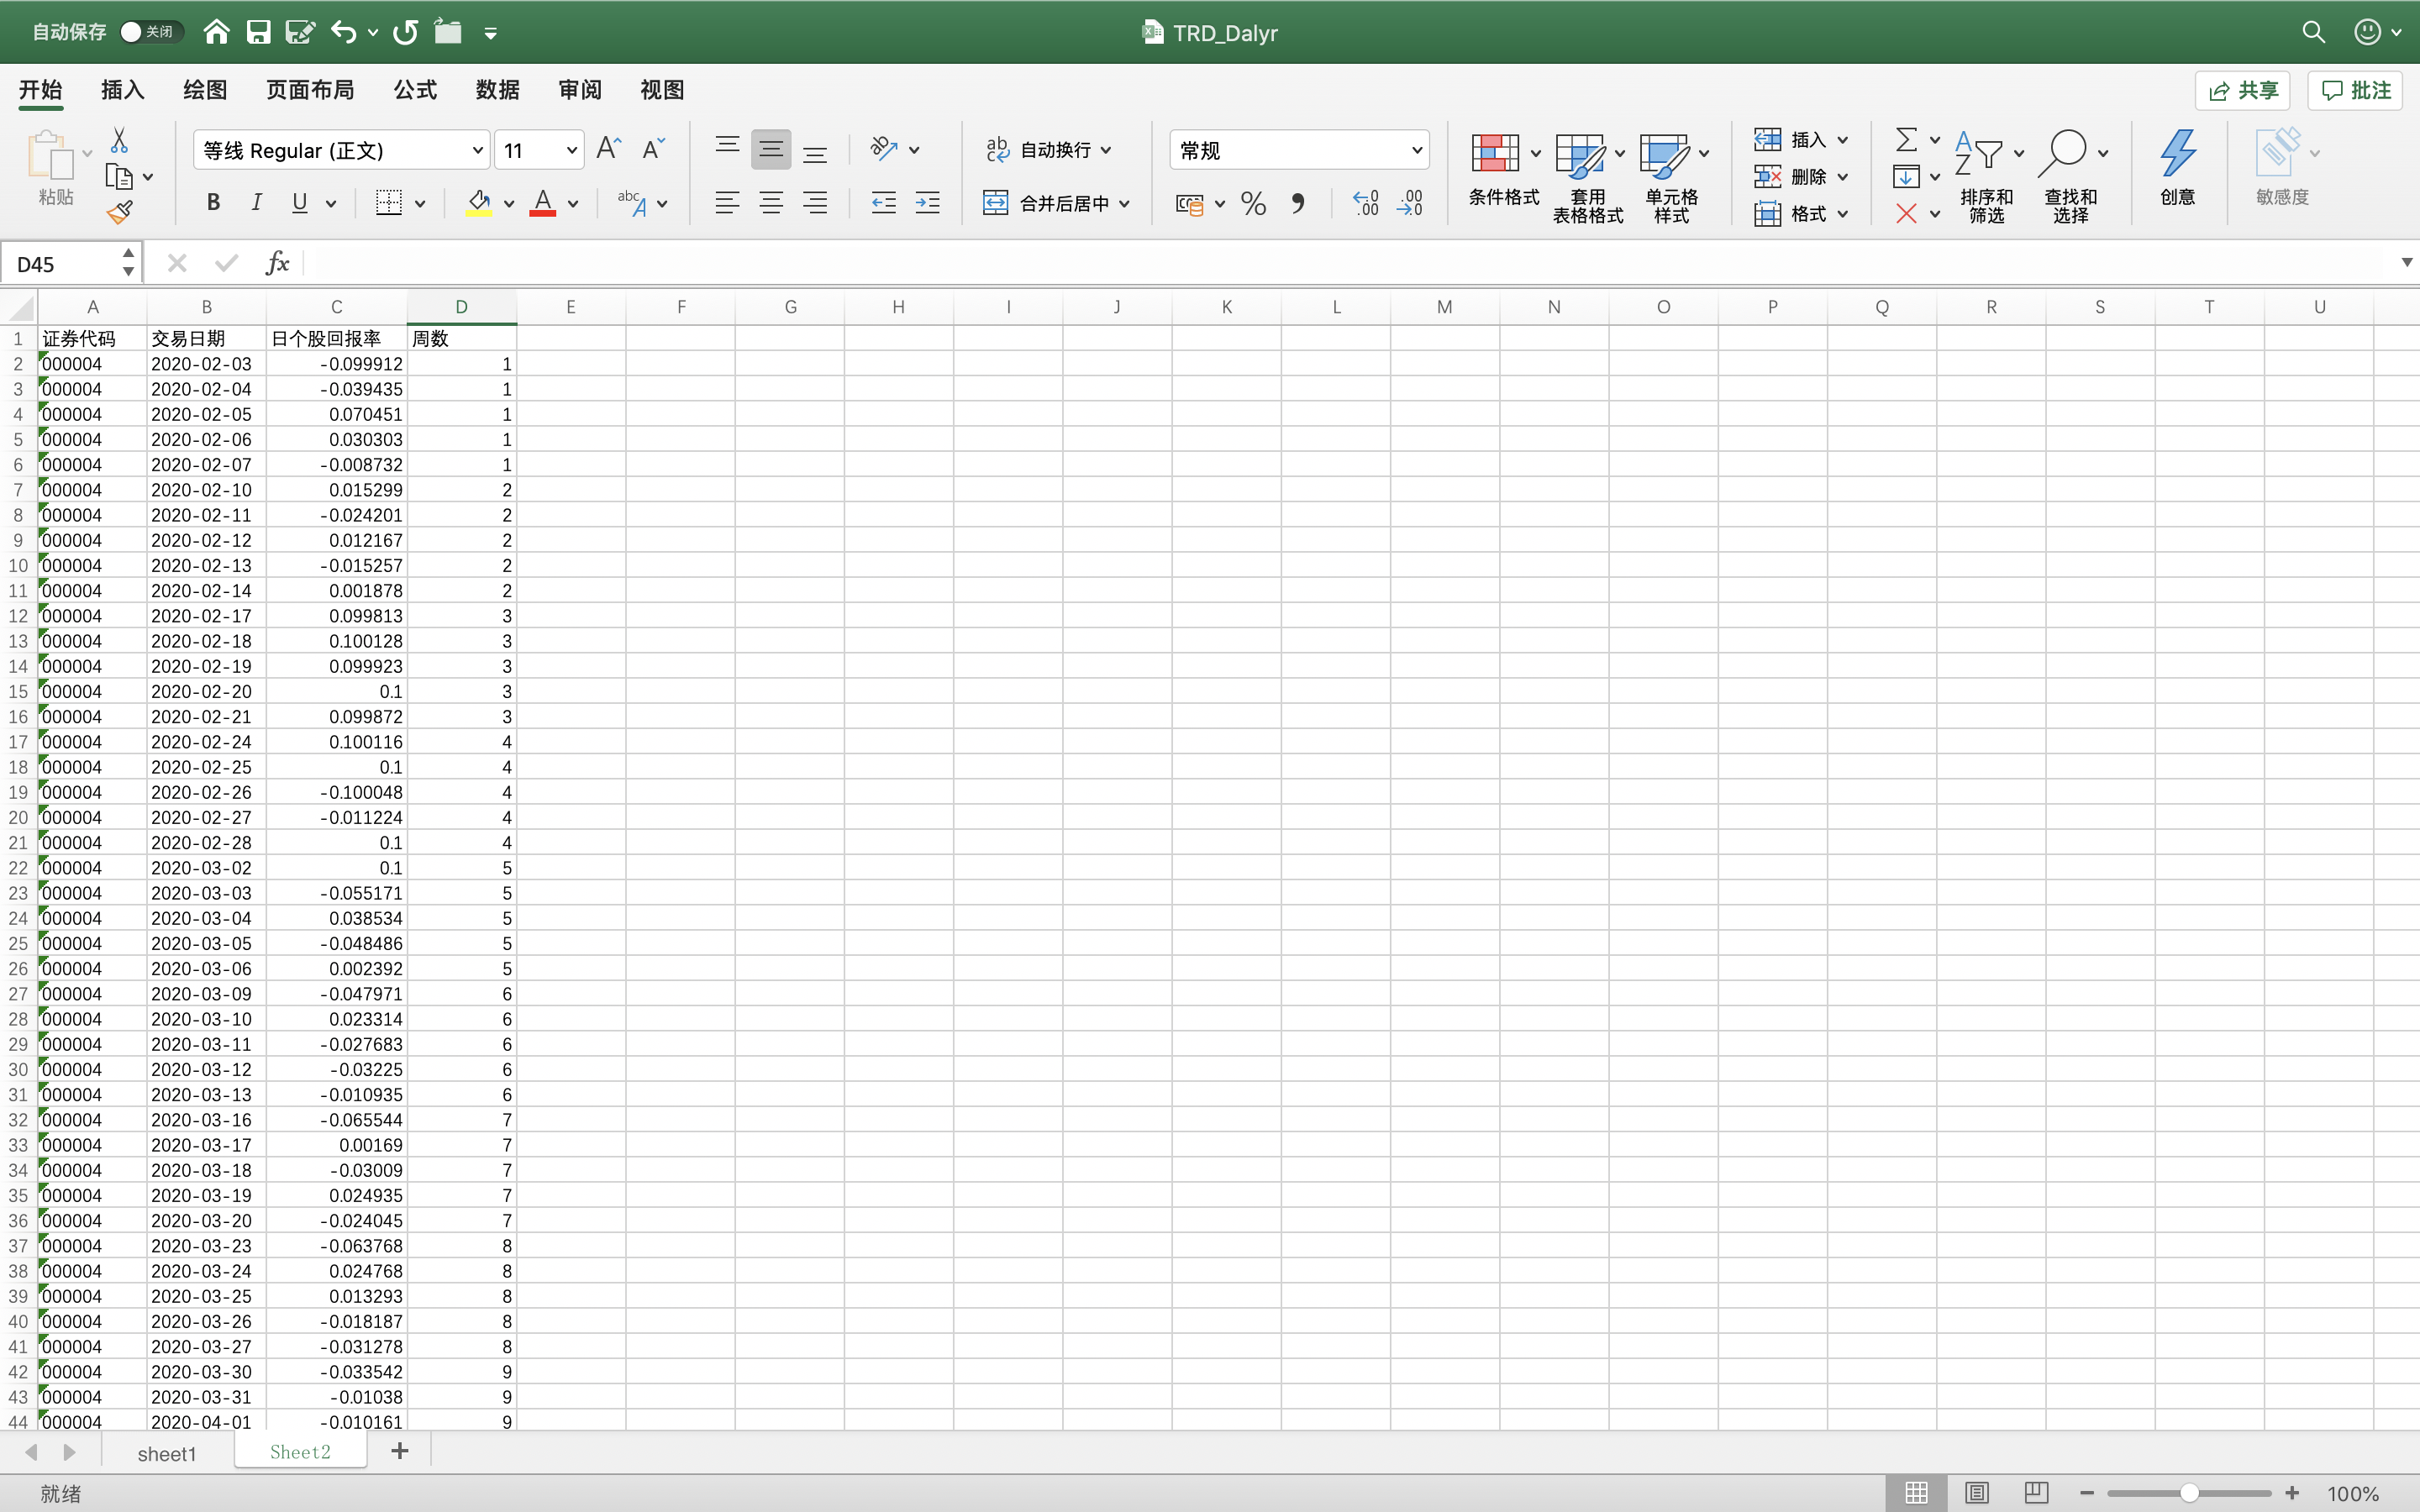Click the Ideas lightning bolt icon
The width and height of the screenshot is (2420, 1512).
coord(2177,153)
